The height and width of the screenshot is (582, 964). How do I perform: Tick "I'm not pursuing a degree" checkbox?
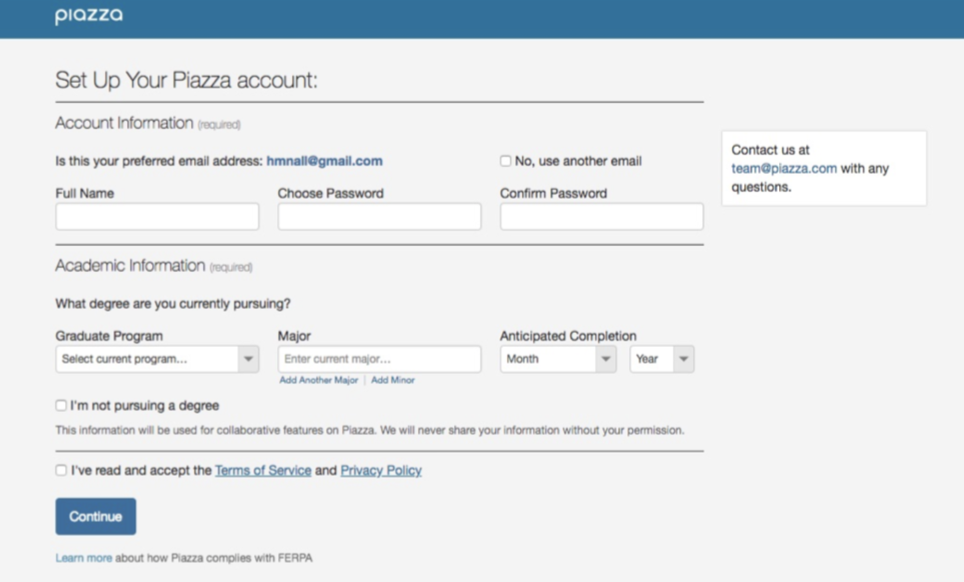(62, 406)
